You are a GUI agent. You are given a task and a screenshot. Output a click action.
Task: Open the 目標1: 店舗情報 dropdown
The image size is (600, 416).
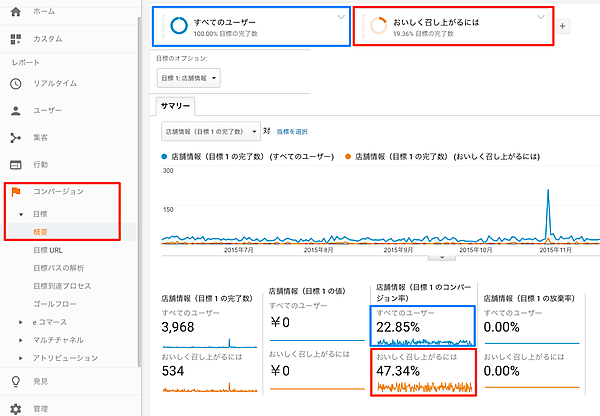(189, 77)
